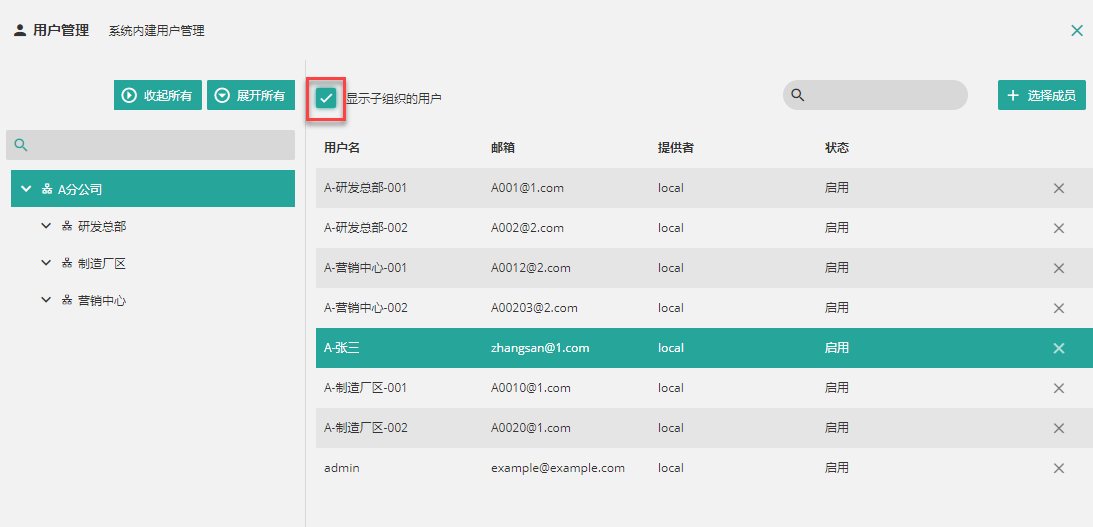Delete admin user via X icon
Screen dimensions: 1093x527
pyautogui.click(x=1058, y=468)
